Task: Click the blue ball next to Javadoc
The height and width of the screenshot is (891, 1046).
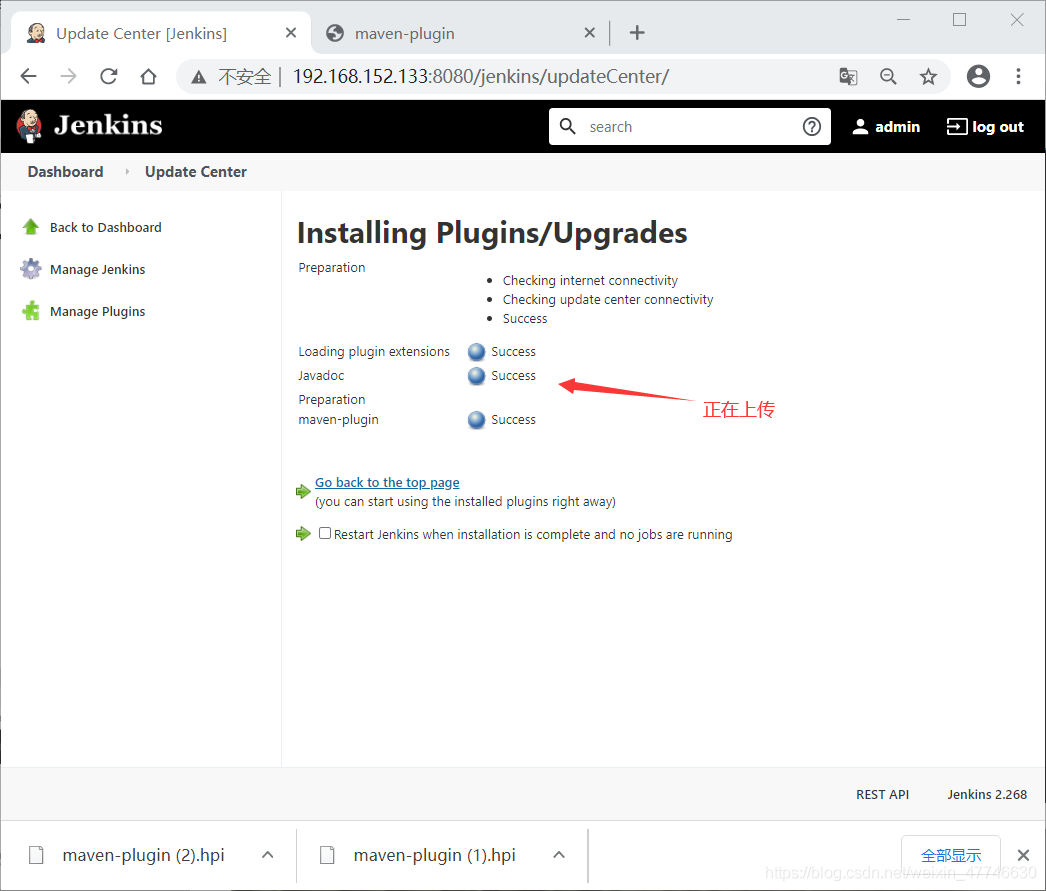Action: [x=476, y=375]
